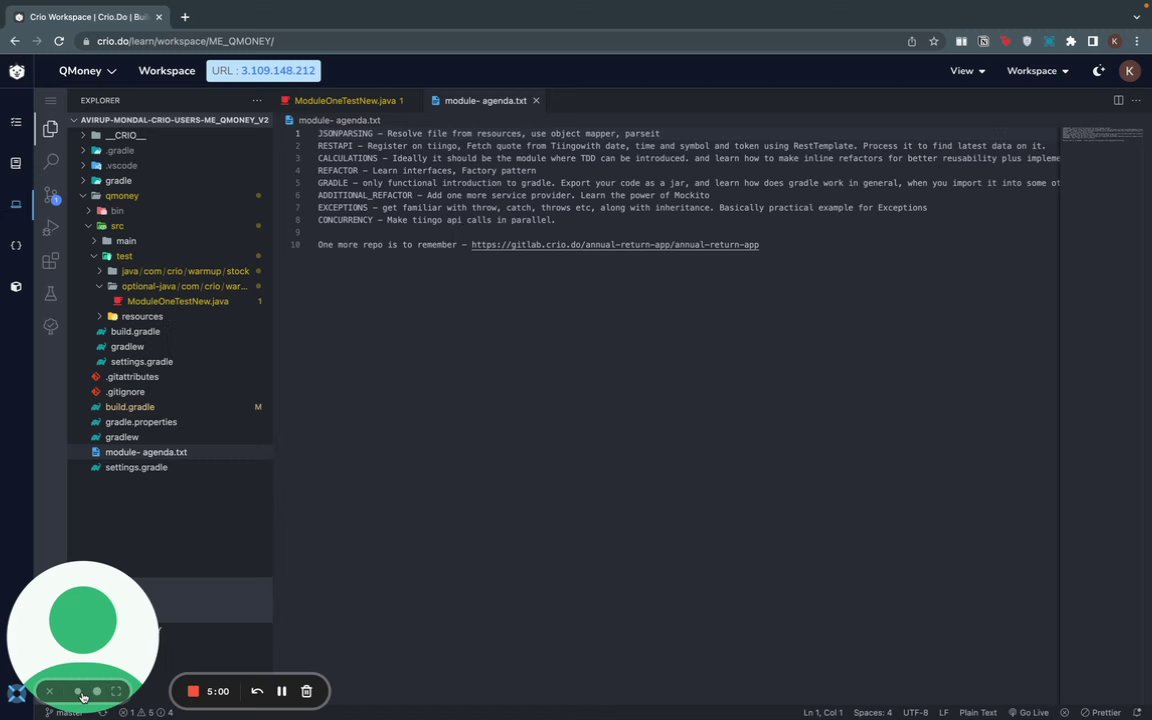Open the editor More Actions ellipsis
Screen dimensions: 1152x720
click(x=1136, y=101)
